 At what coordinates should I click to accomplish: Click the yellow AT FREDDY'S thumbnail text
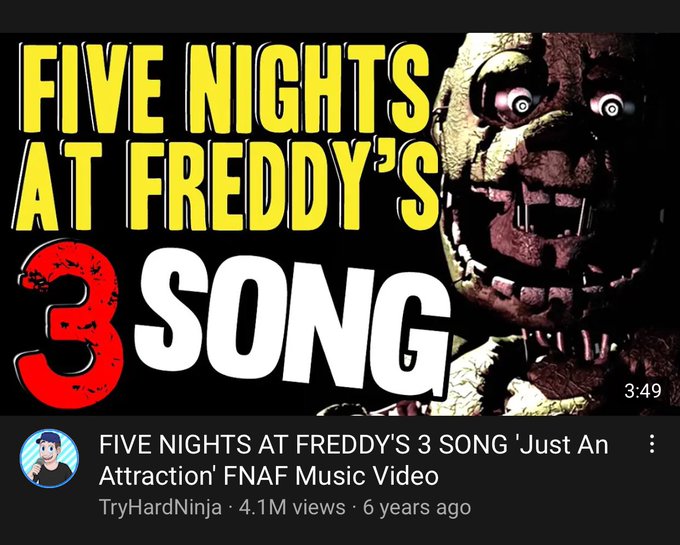pyautogui.click(x=226, y=184)
